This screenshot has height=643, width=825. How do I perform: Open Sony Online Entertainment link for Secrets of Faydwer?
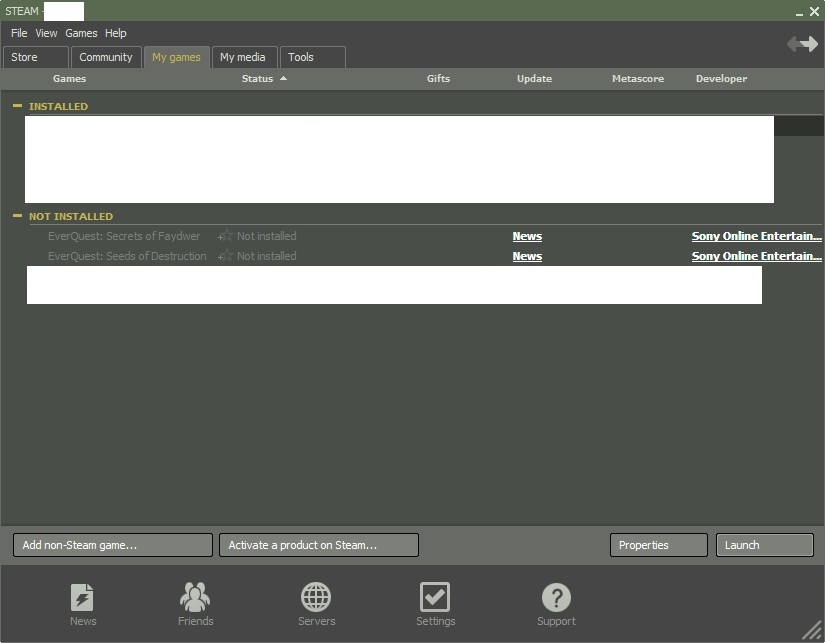click(x=757, y=236)
